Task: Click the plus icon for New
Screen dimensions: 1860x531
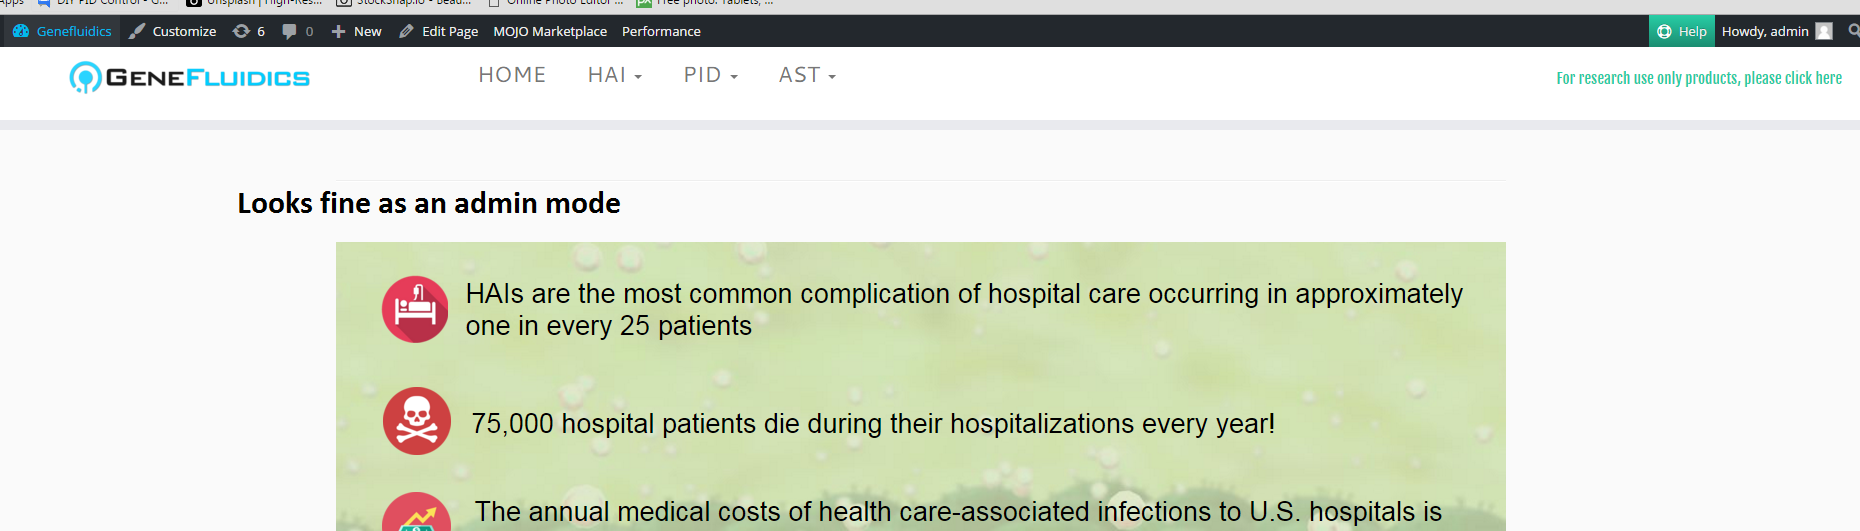Action: coord(339,31)
